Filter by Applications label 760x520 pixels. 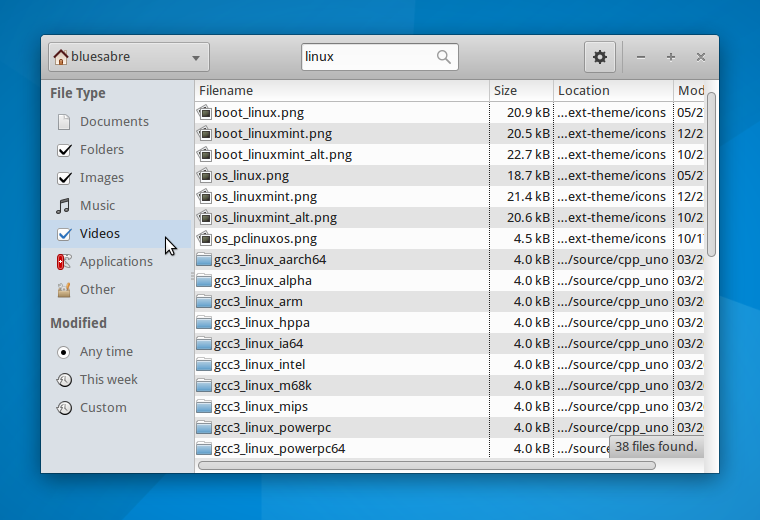116,262
